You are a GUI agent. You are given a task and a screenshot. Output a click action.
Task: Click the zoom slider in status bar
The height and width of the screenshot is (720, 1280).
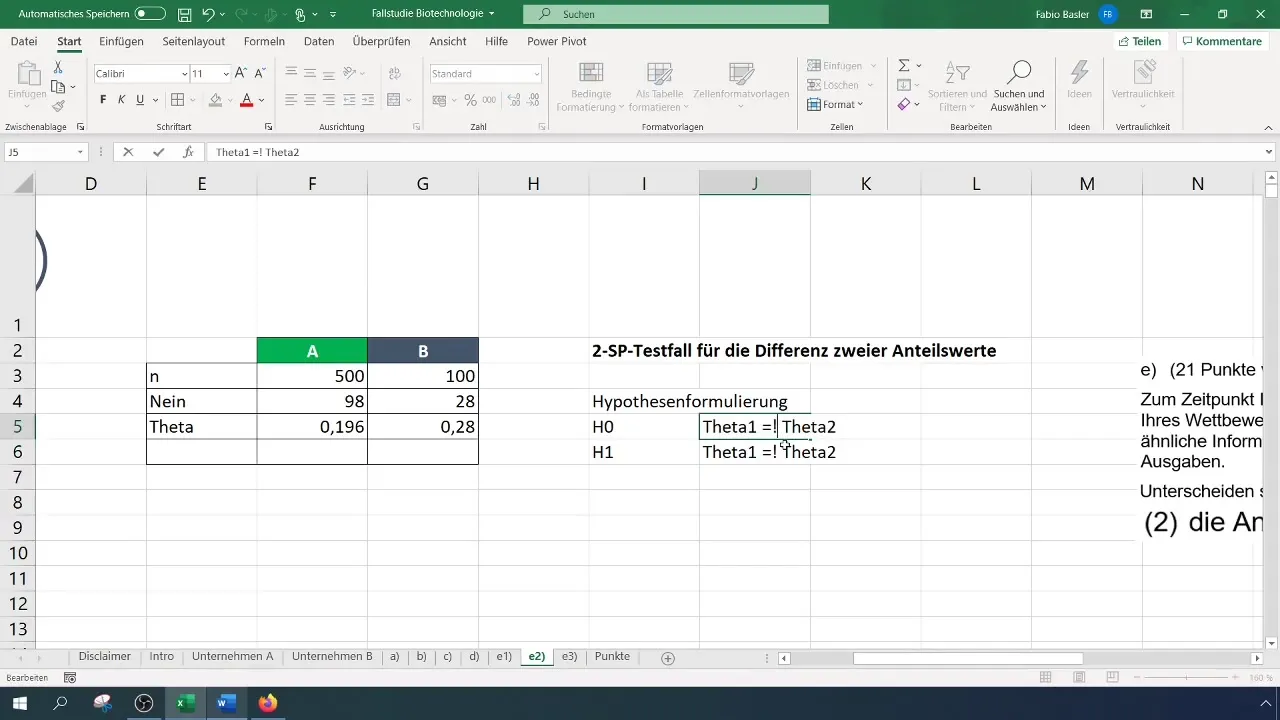point(1187,678)
